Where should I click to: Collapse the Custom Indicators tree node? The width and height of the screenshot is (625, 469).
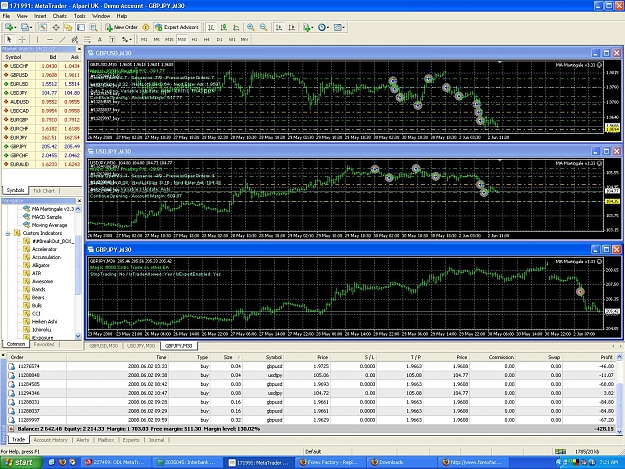pos(8,233)
